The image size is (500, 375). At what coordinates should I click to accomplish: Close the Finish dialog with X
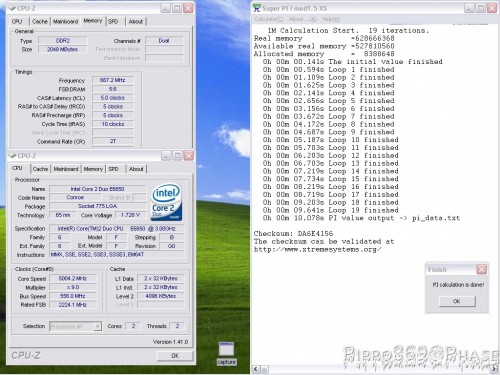tap(481, 269)
